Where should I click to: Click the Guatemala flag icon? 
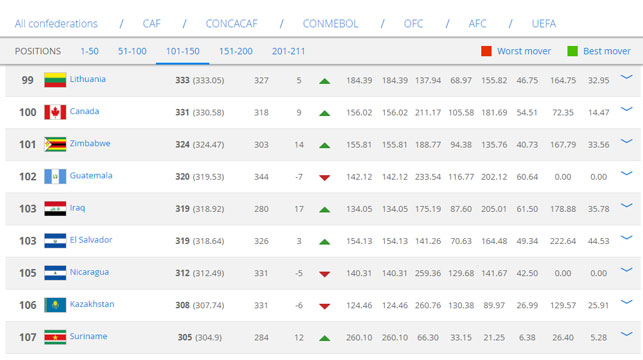[x=55, y=176]
